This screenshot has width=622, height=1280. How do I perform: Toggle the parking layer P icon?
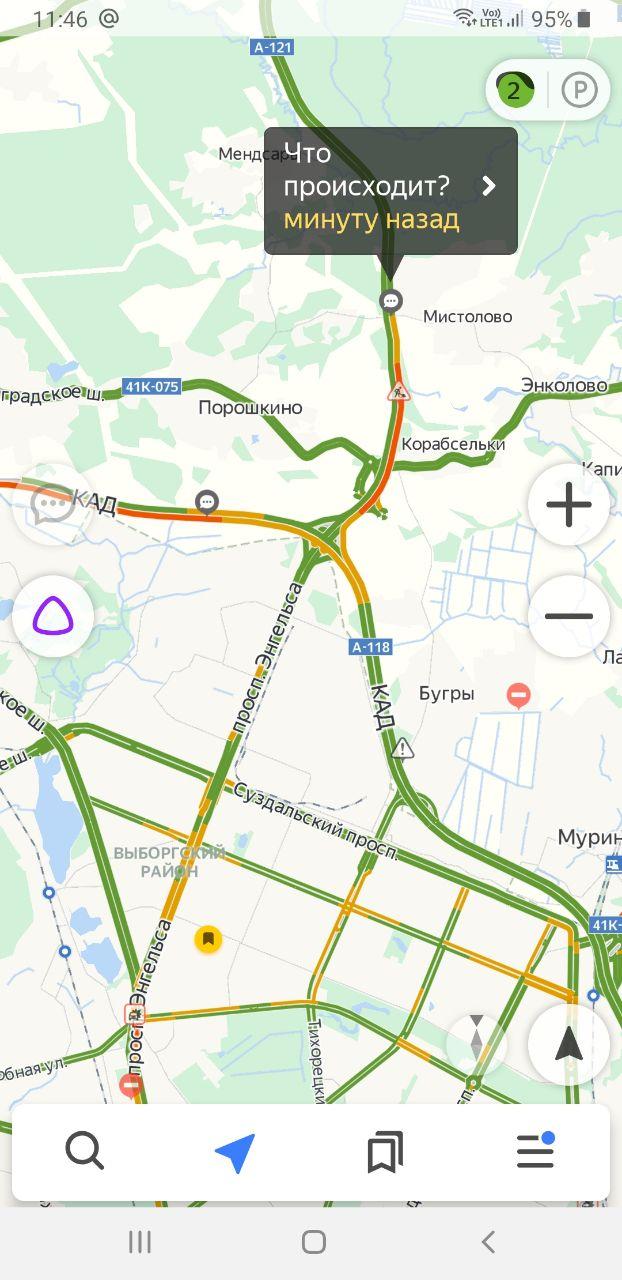click(x=579, y=91)
